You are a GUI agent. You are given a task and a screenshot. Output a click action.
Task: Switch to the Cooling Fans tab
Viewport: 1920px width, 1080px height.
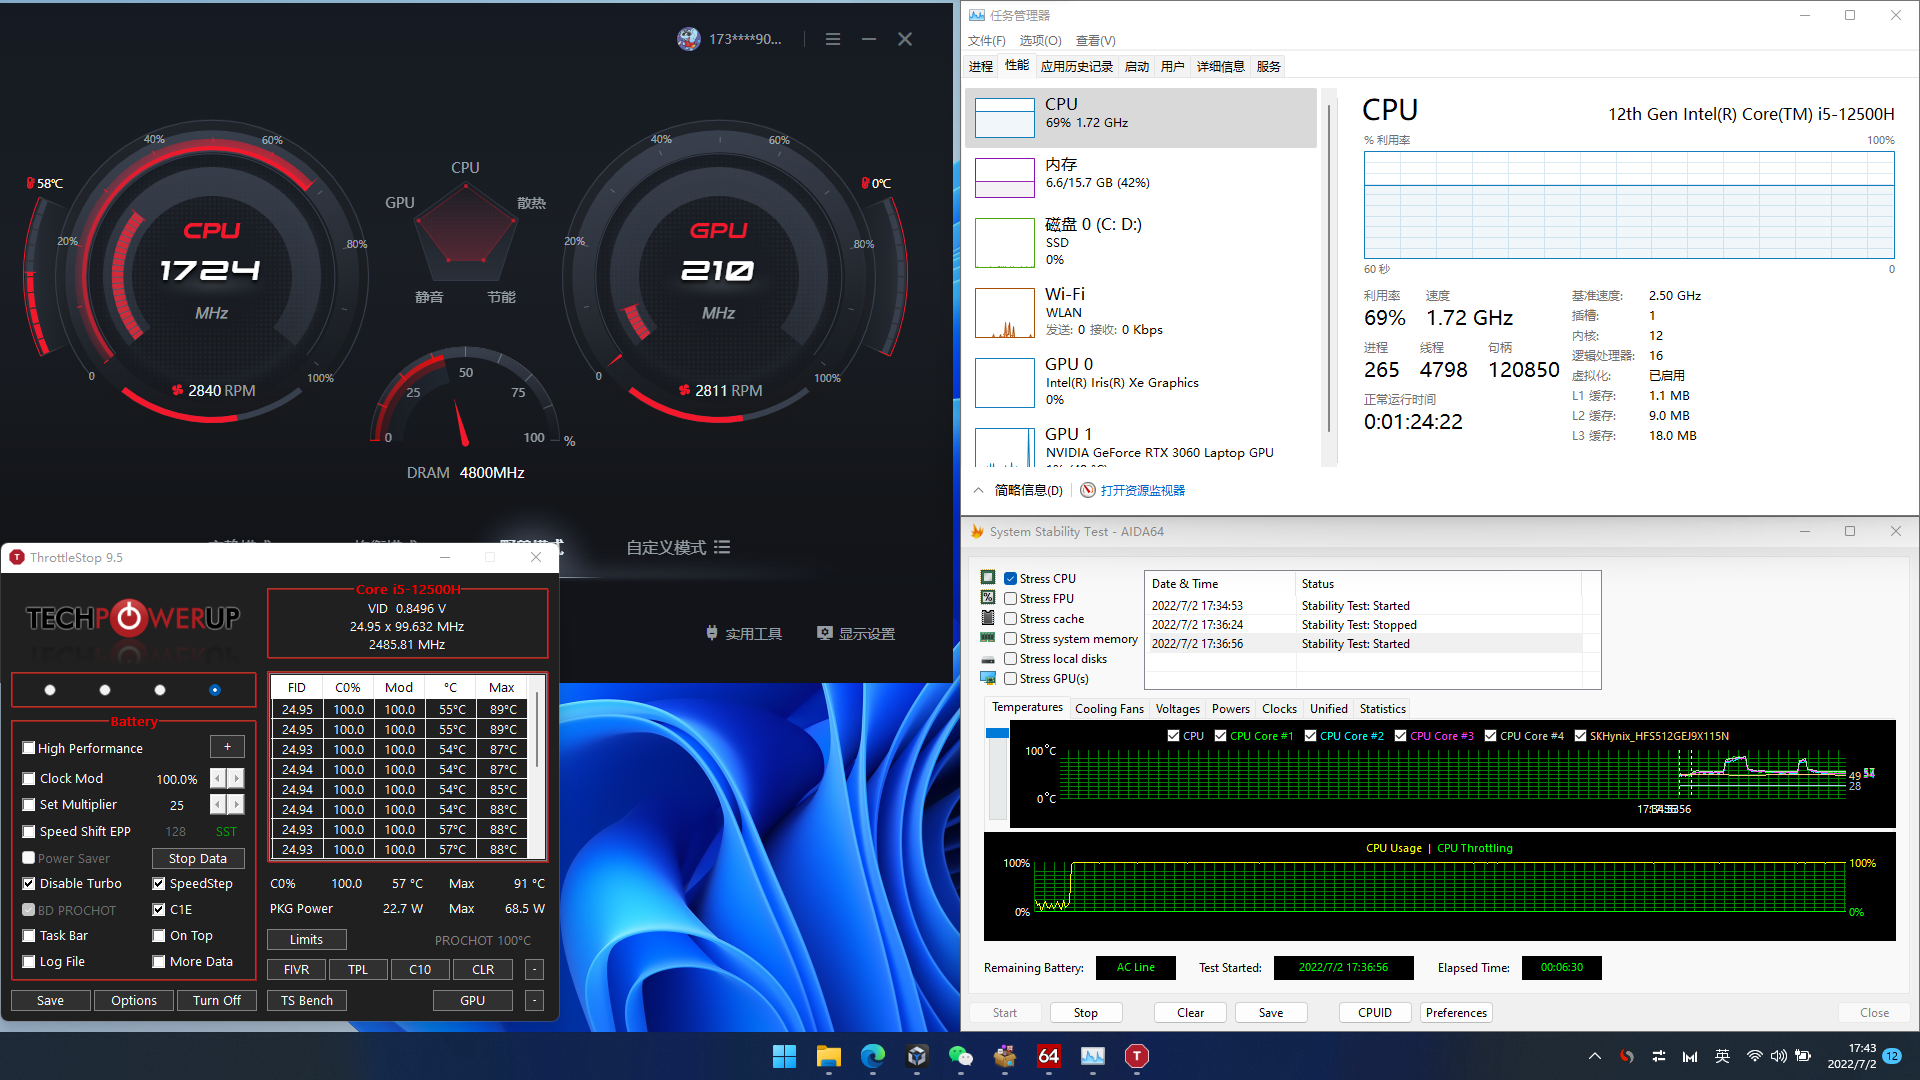pos(1109,708)
